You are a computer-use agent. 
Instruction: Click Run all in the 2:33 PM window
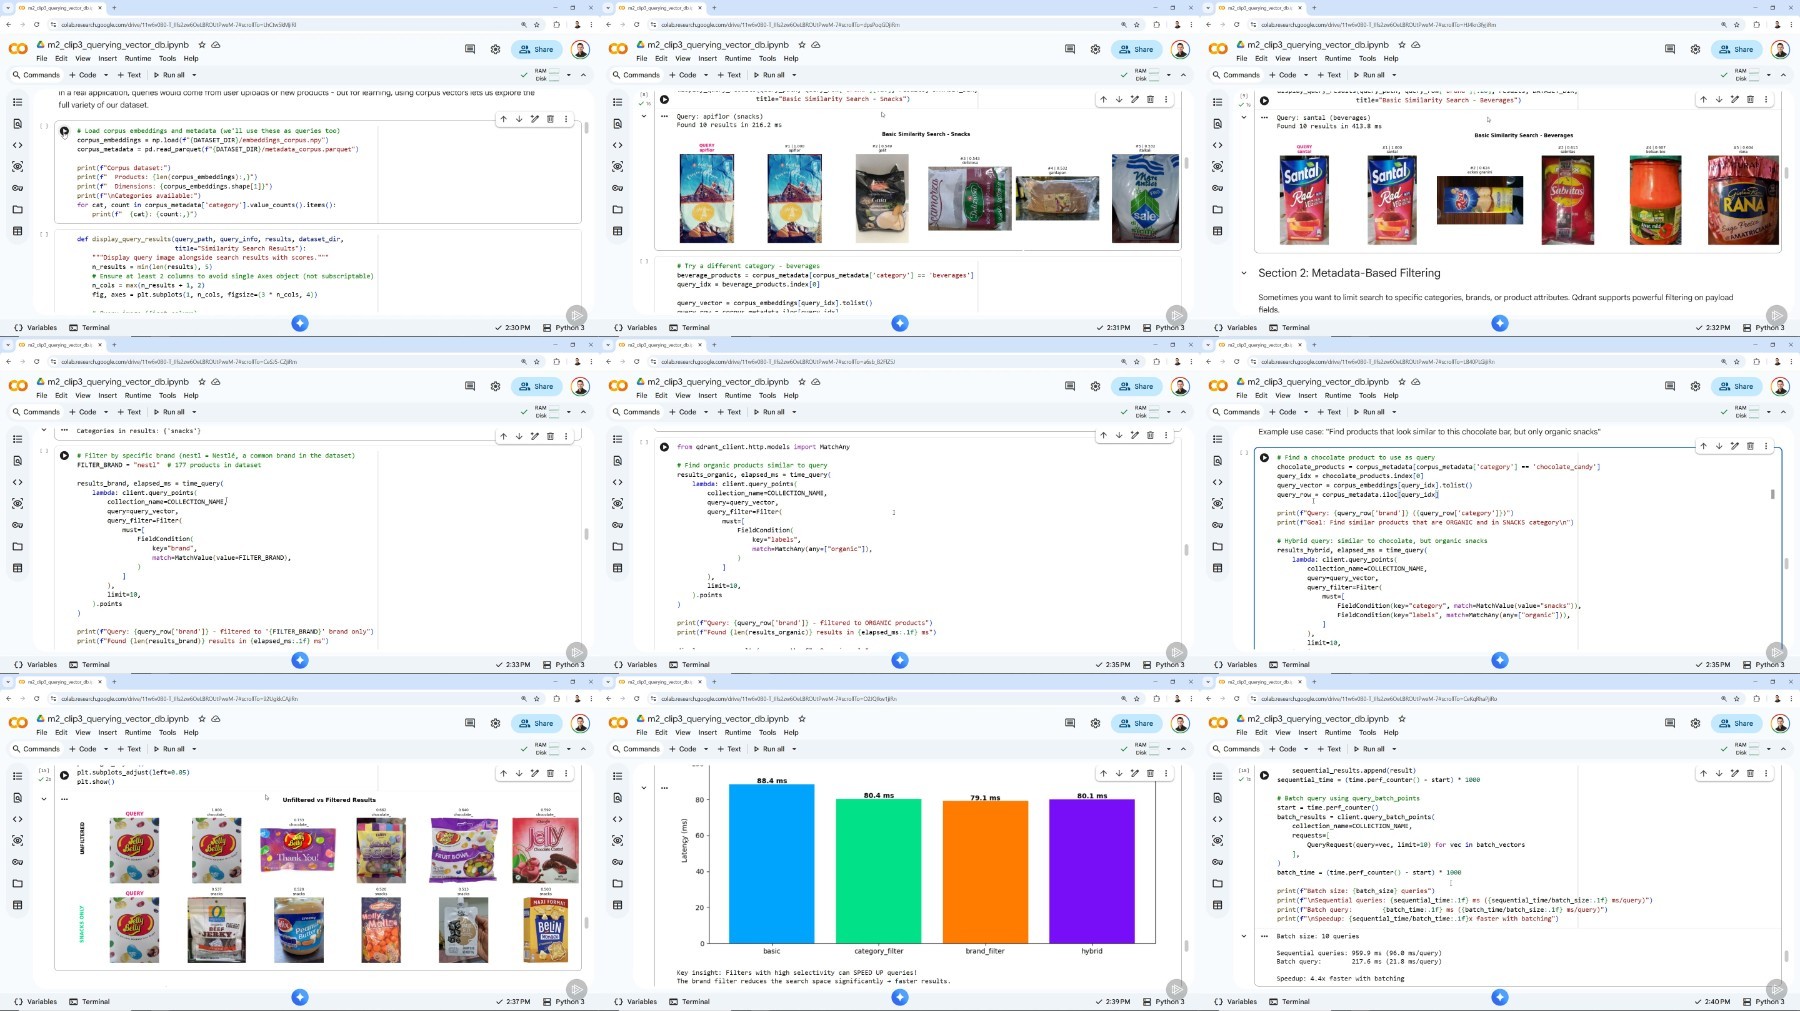tap(169, 412)
